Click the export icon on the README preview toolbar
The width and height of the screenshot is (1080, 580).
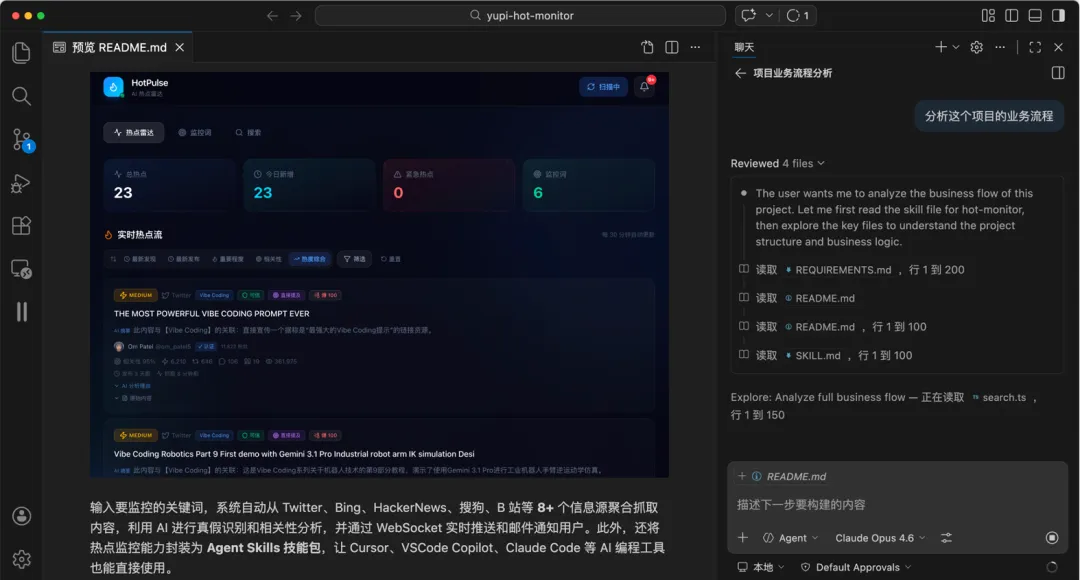(646, 47)
